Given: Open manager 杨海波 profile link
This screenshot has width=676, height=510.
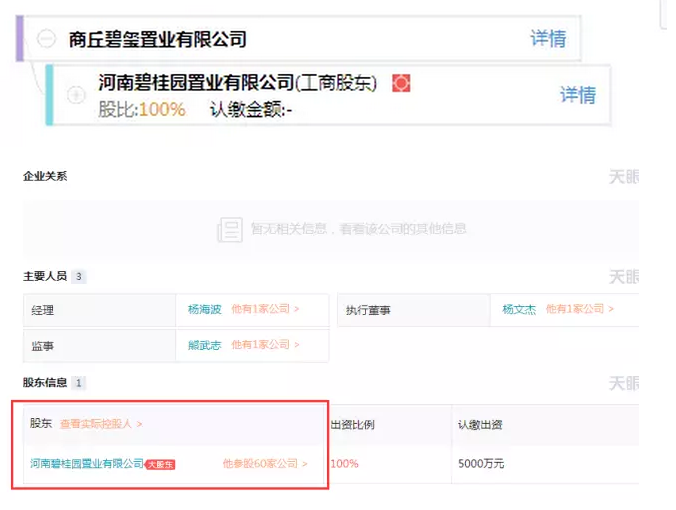Looking at the screenshot, I should 204,309.
